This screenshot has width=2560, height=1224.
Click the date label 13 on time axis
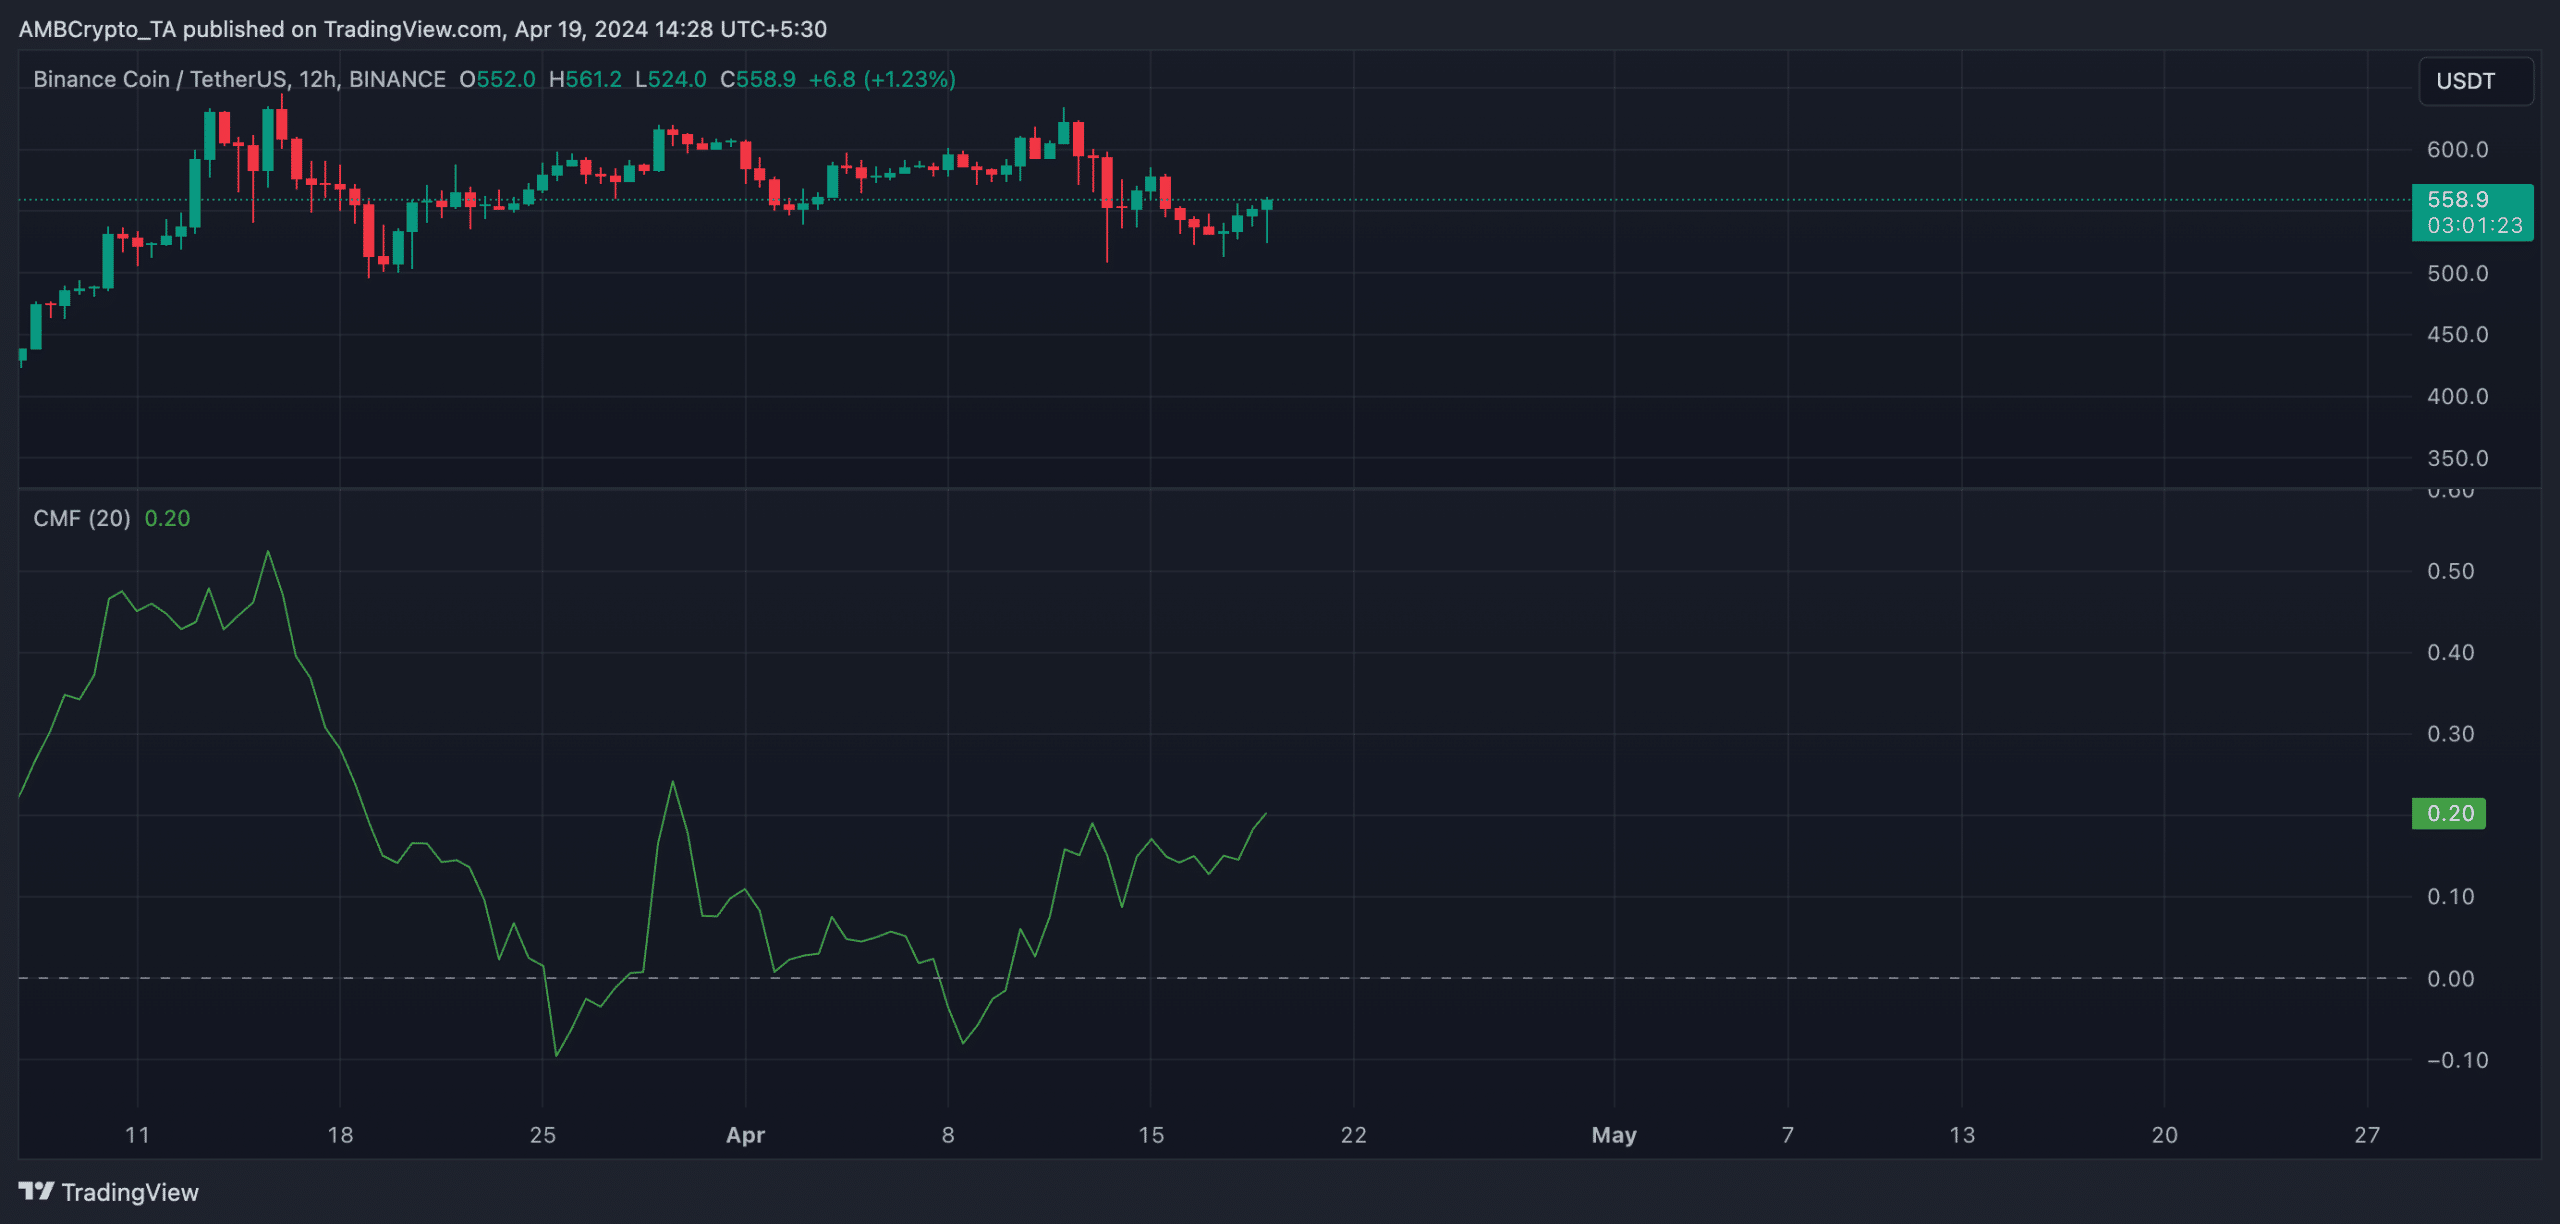click(x=1962, y=1135)
